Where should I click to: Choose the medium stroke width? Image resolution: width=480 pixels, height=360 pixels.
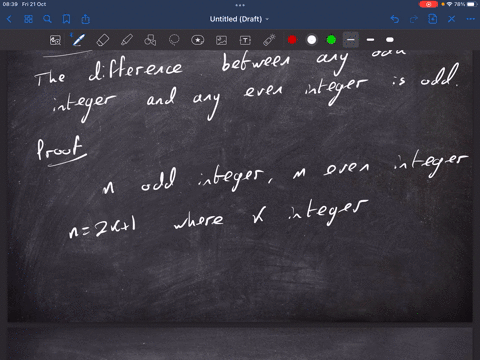click(x=370, y=40)
